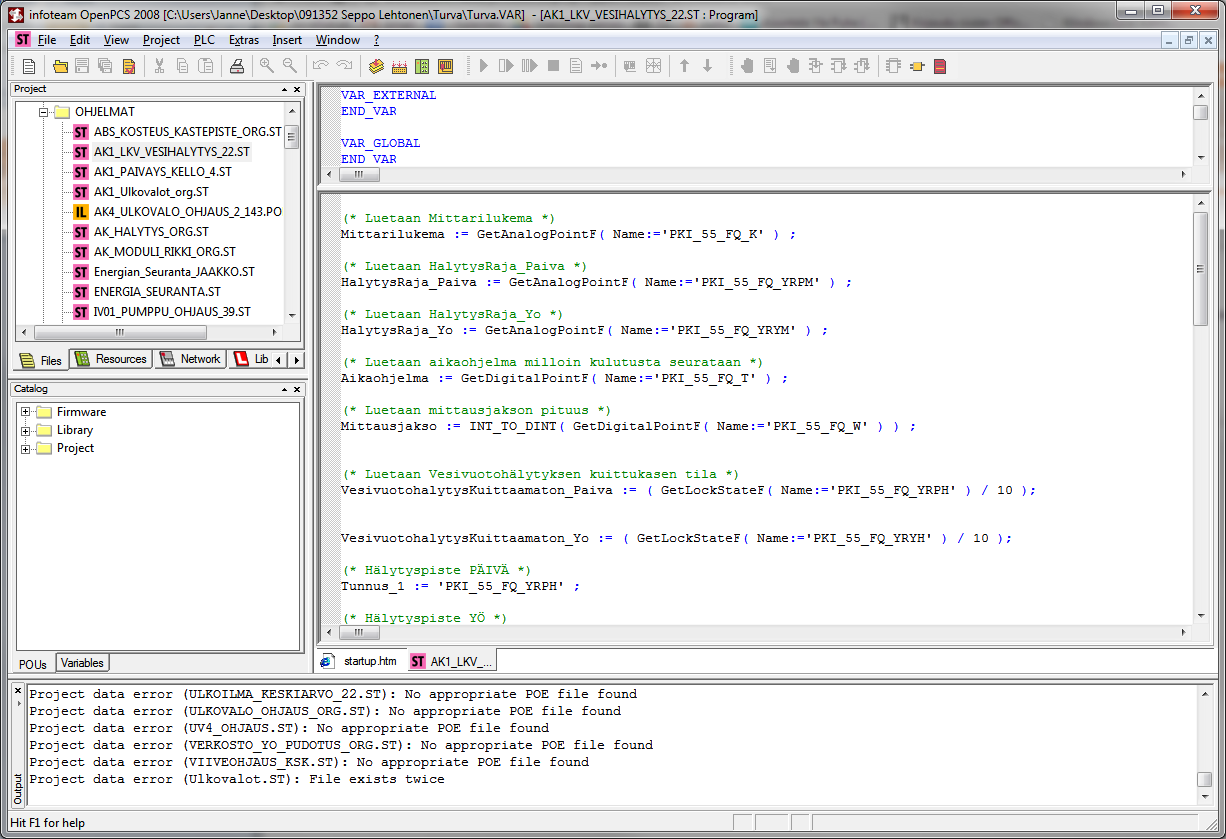Viewport: 1226px width, 839px height.
Task: Click the cold start play icon
Action: pos(483,66)
